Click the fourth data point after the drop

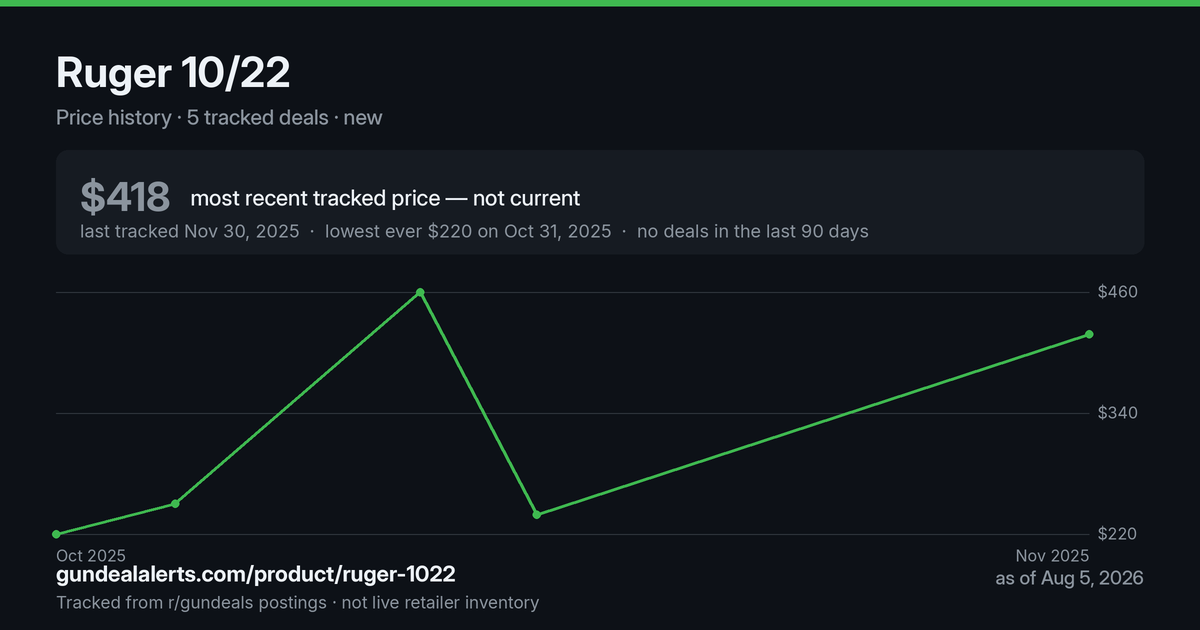[x=537, y=514]
